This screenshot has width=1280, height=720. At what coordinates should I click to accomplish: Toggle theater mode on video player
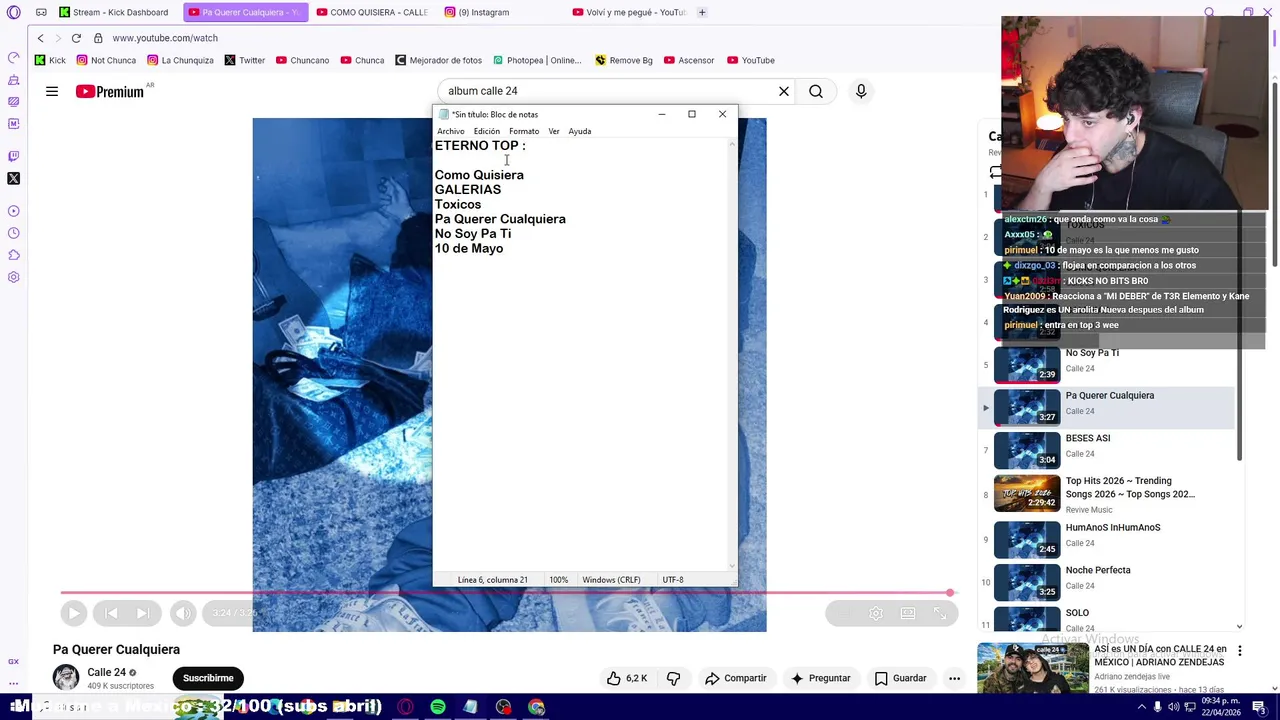[908, 613]
